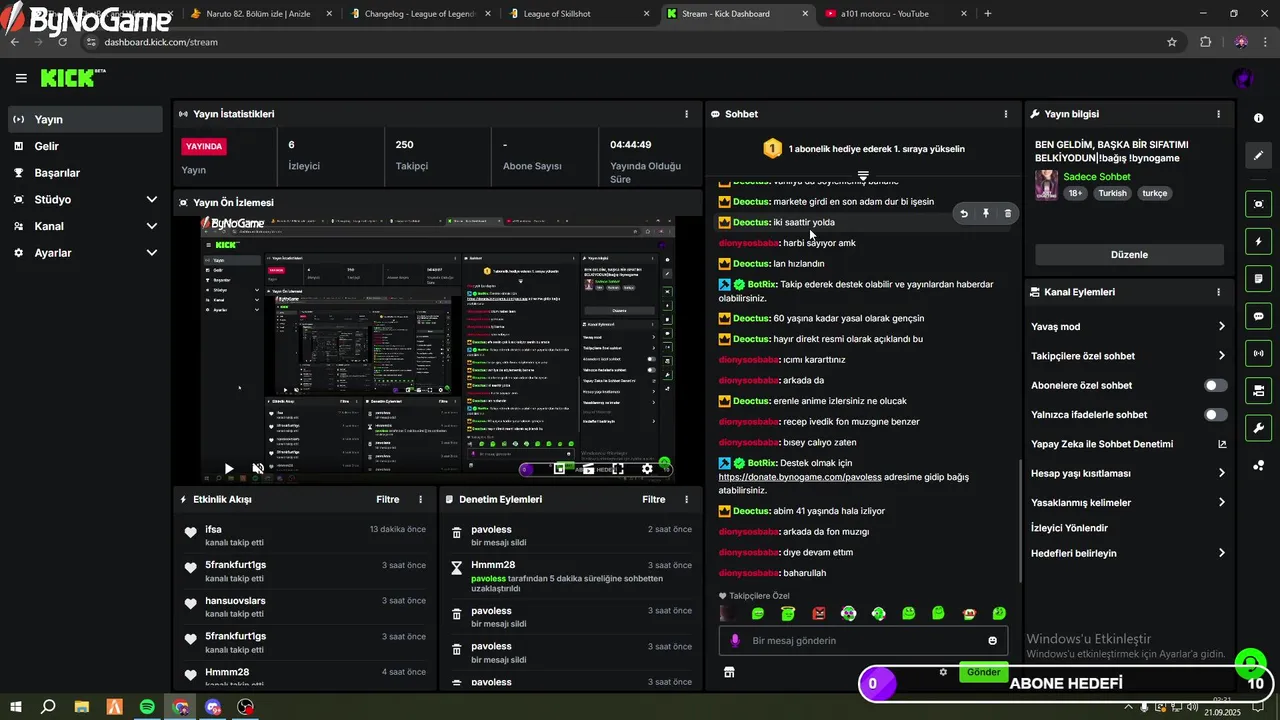Click the wrench icon in right sidebar
The image size is (1280, 720).
1258,428
